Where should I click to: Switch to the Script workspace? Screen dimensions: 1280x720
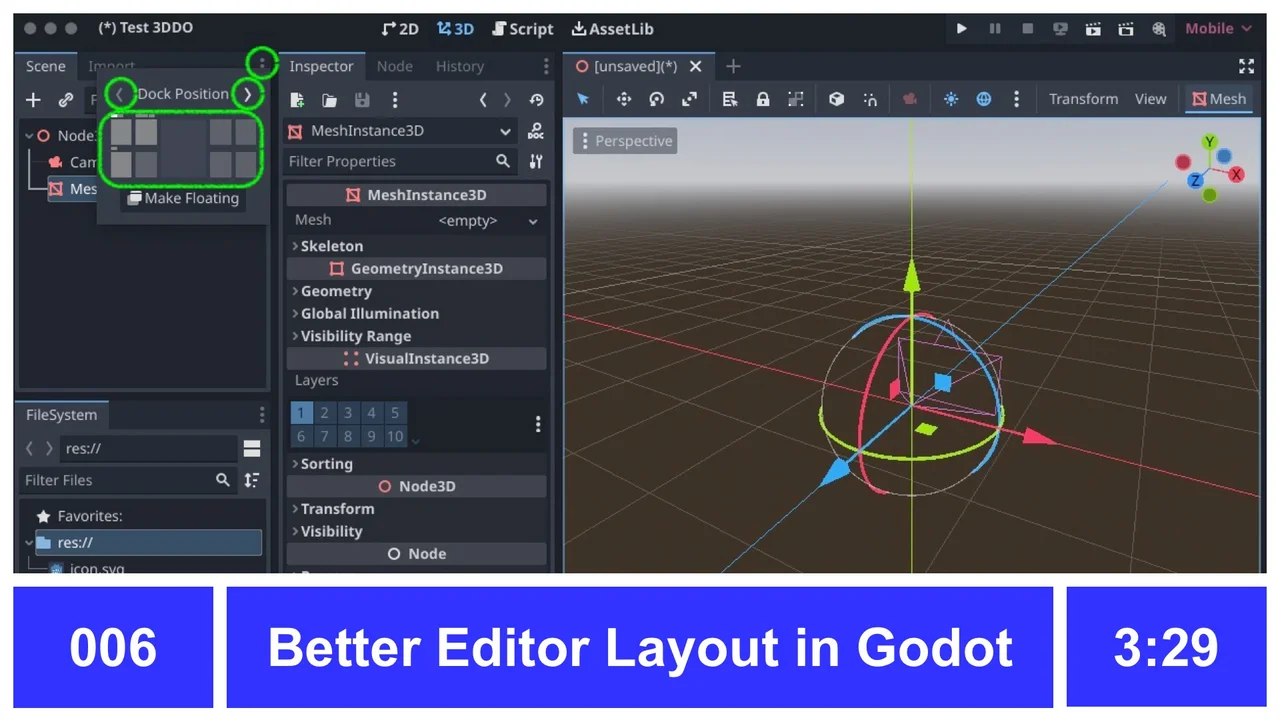(523, 29)
